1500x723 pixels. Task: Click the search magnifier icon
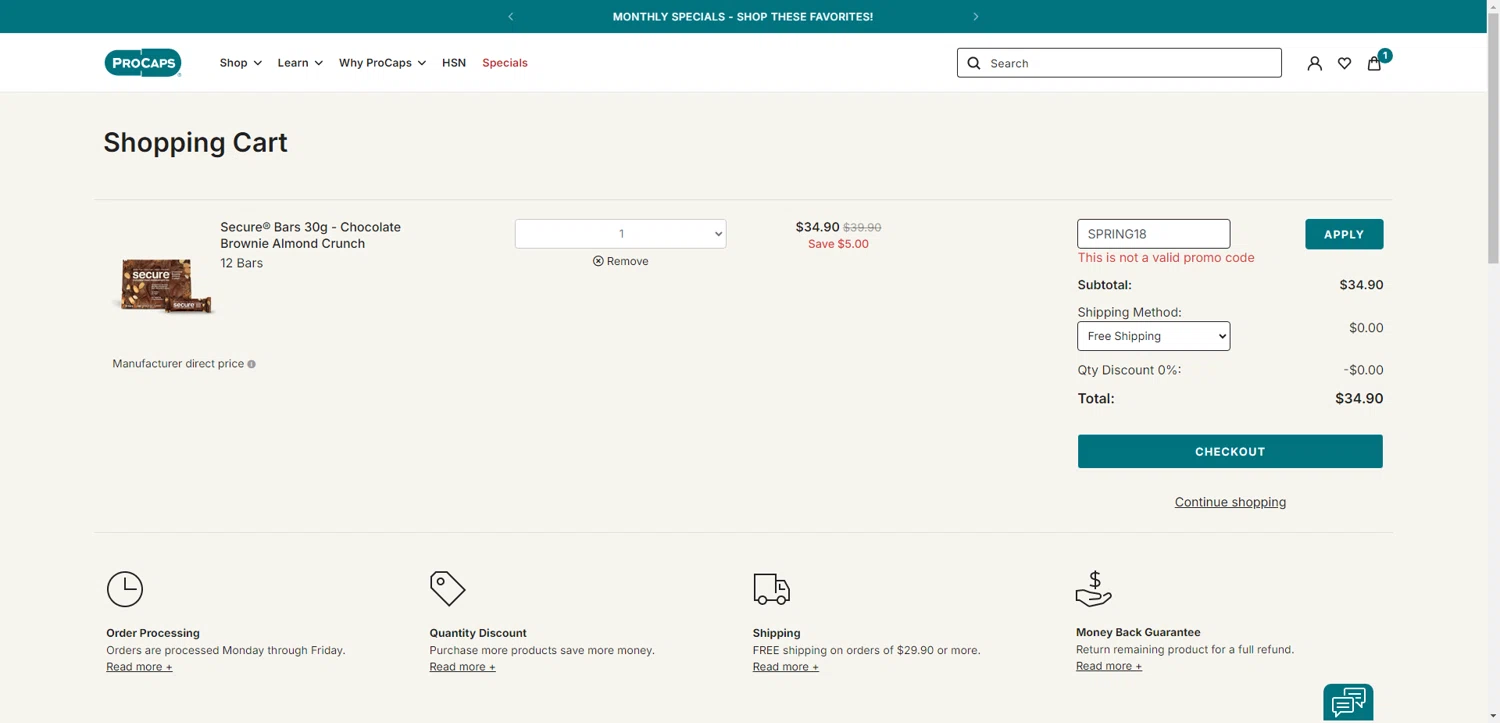click(974, 63)
